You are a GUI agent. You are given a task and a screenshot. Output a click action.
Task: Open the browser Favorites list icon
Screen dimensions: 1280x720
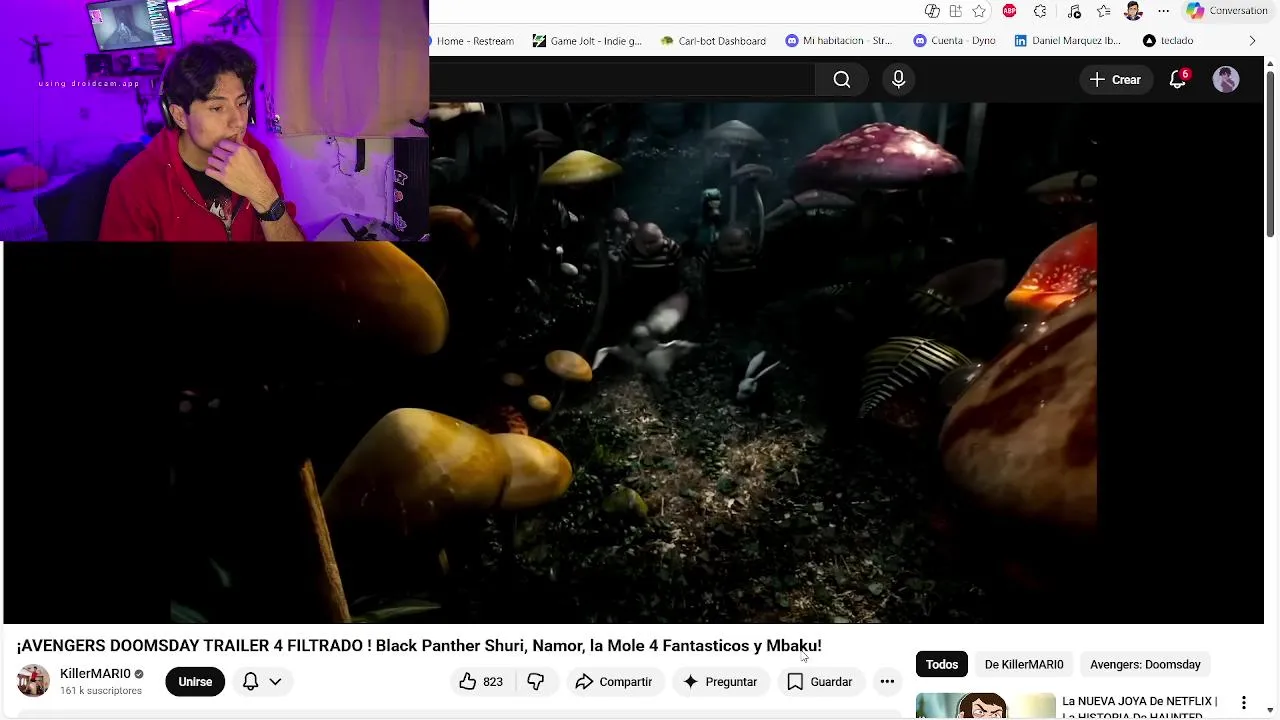tap(1103, 11)
